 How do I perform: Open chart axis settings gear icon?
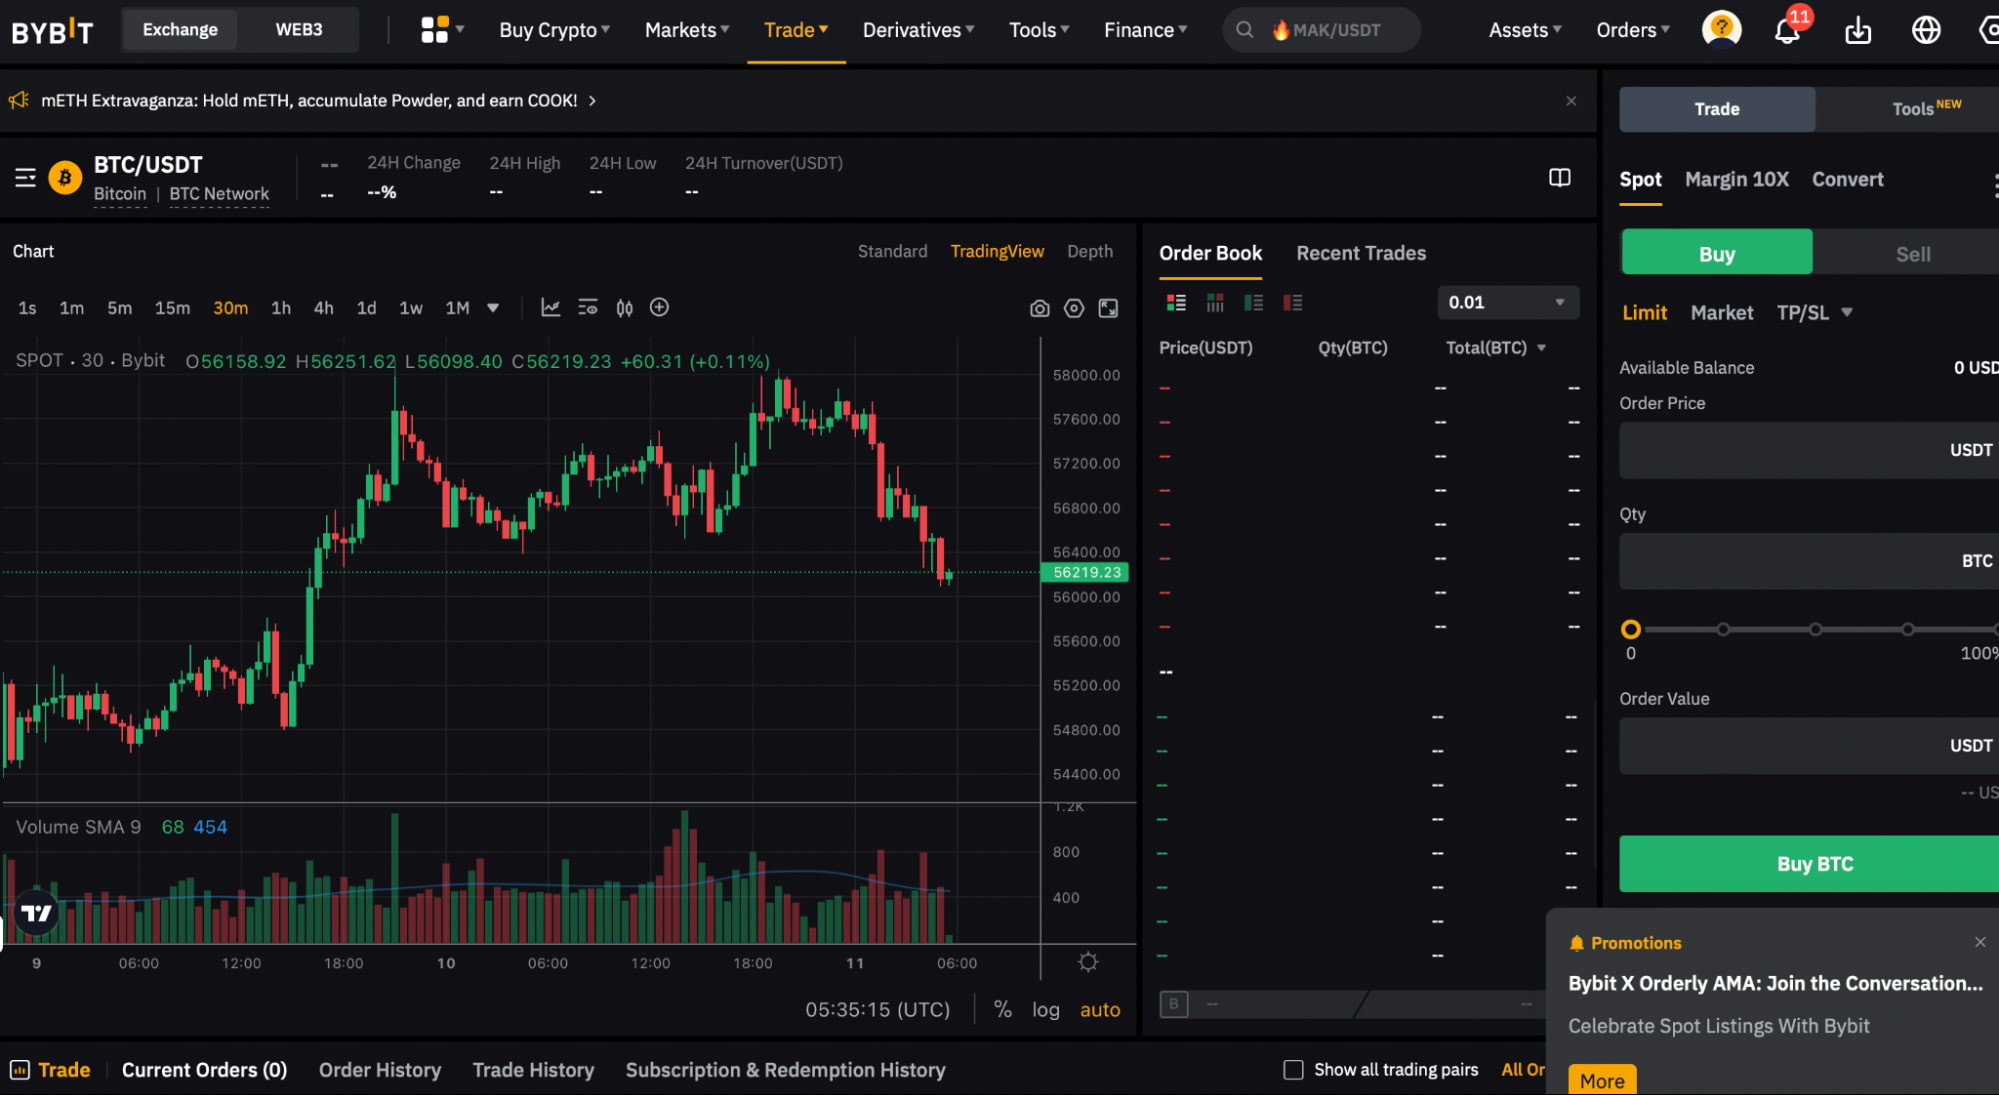pyautogui.click(x=1088, y=962)
